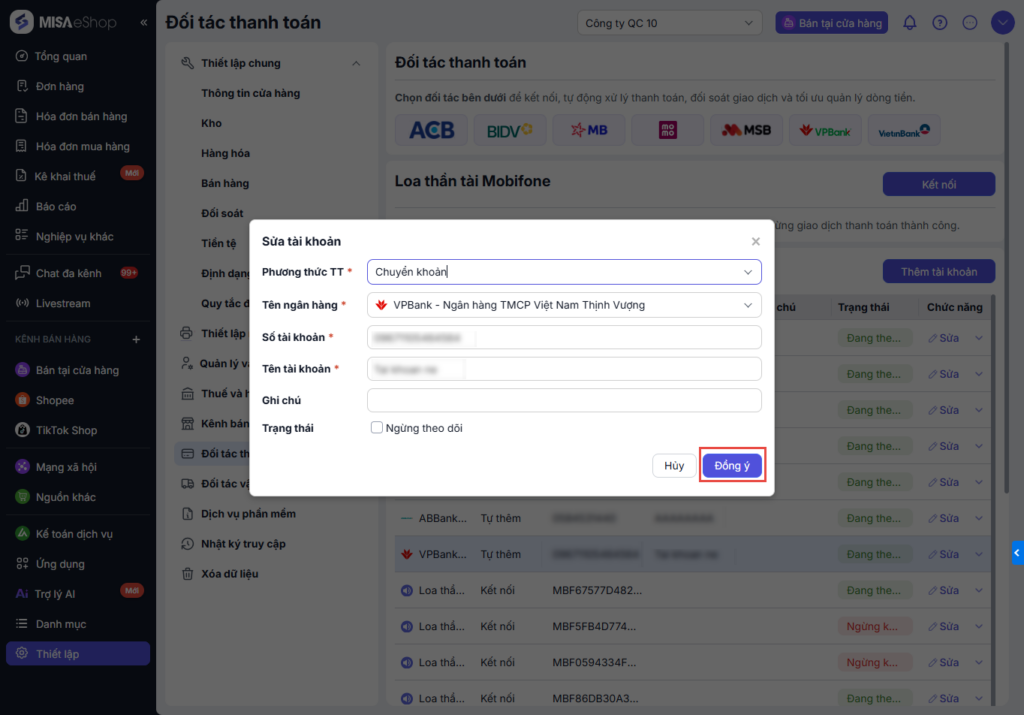This screenshot has height=715, width=1024.
Task: Open Tổng quan in the sidebar
Action: click(60, 56)
